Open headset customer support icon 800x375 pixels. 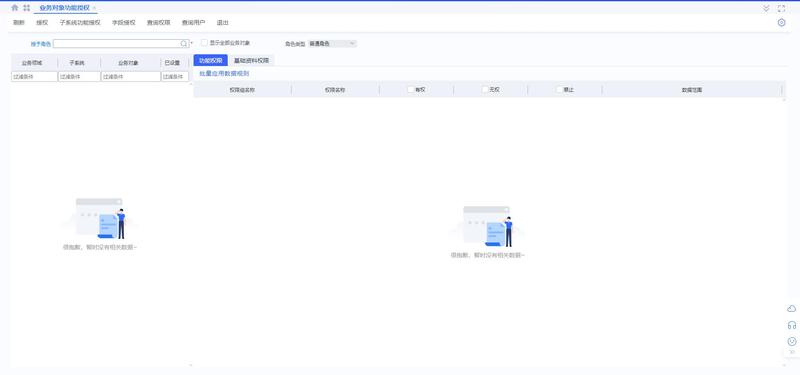[792, 325]
